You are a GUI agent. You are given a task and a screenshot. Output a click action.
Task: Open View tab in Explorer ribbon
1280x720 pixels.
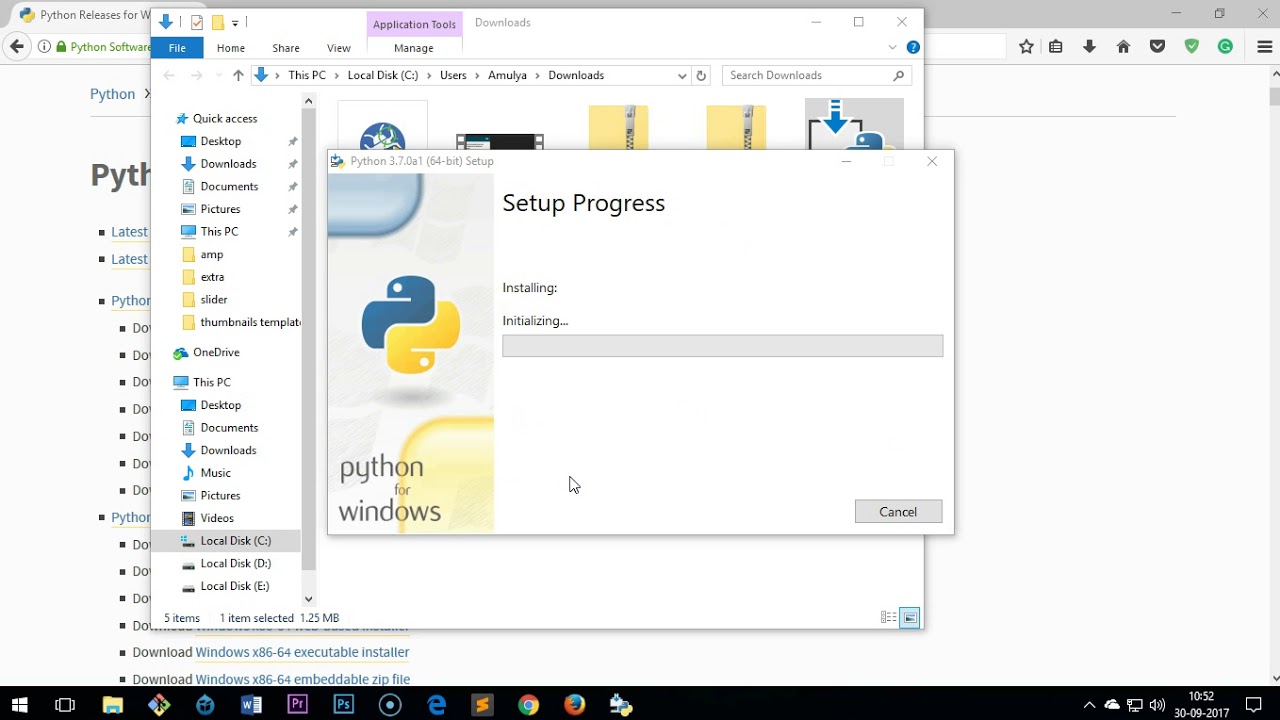(x=339, y=48)
